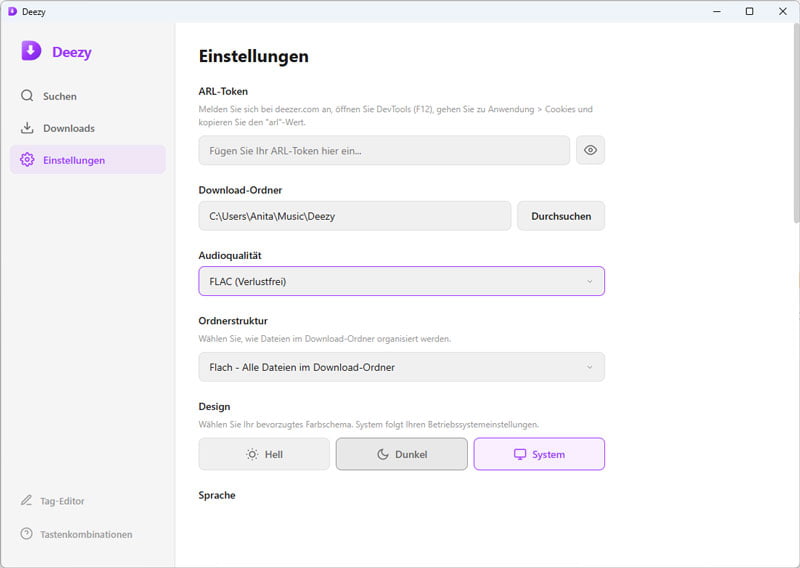This screenshot has width=800, height=568.
Task: Choose the Hell light theme
Action: coord(264,454)
